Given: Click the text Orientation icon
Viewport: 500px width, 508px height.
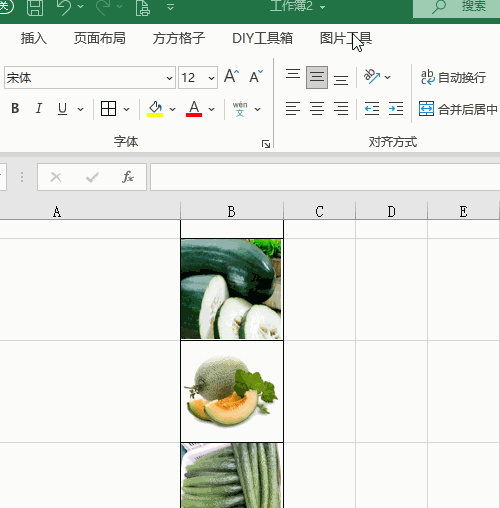Looking at the screenshot, I should coord(372,77).
